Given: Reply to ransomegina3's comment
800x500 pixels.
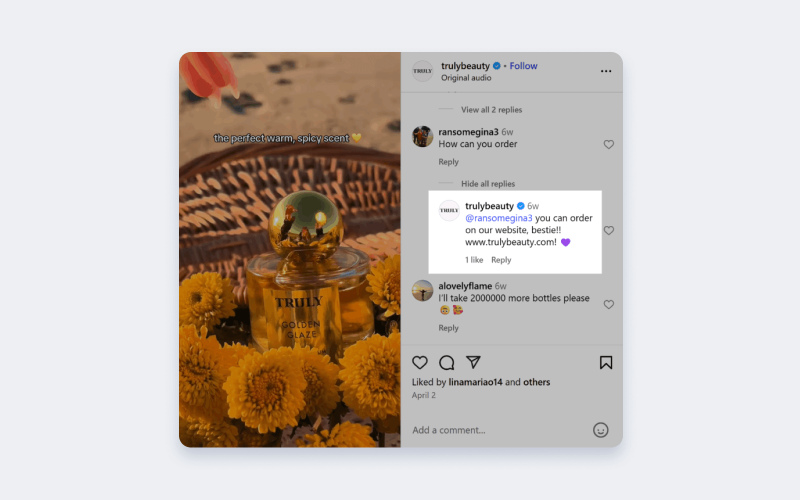Looking at the screenshot, I should 448,162.
